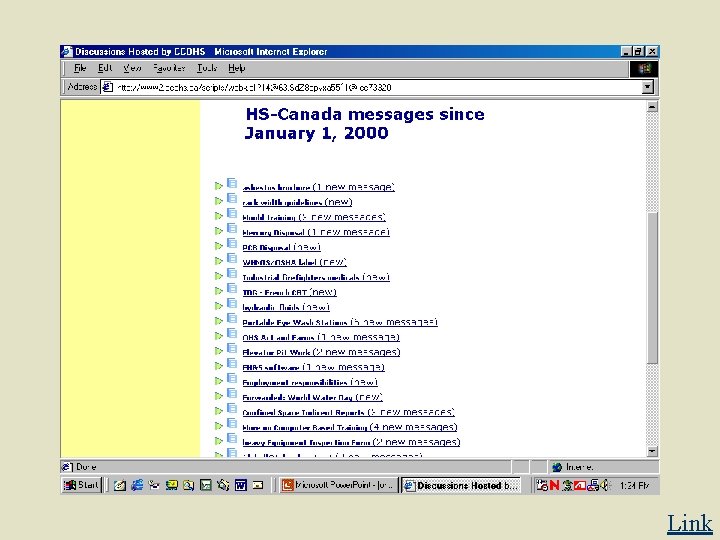
Task: Open the Favorites menu
Action: pos(169,68)
